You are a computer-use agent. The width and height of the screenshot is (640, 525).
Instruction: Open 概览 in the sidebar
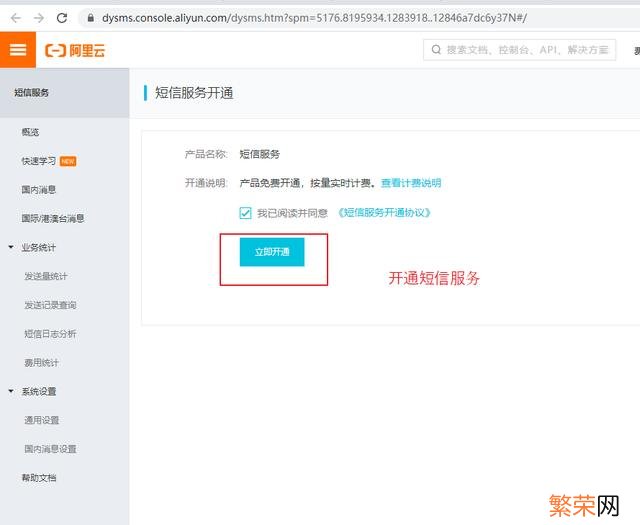pyautogui.click(x=30, y=132)
